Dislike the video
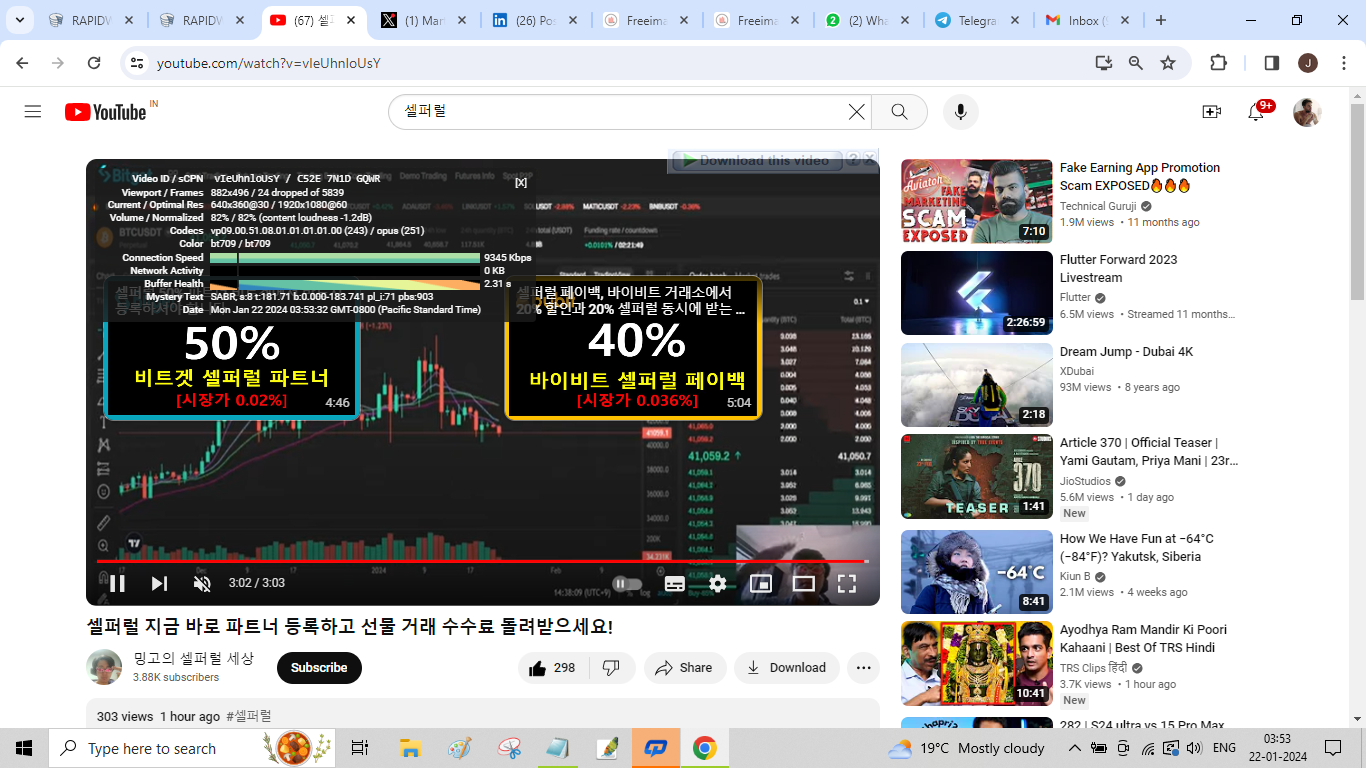Image resolution: width=1366 pixels, height=768 pixels. [x=612, y=668]
